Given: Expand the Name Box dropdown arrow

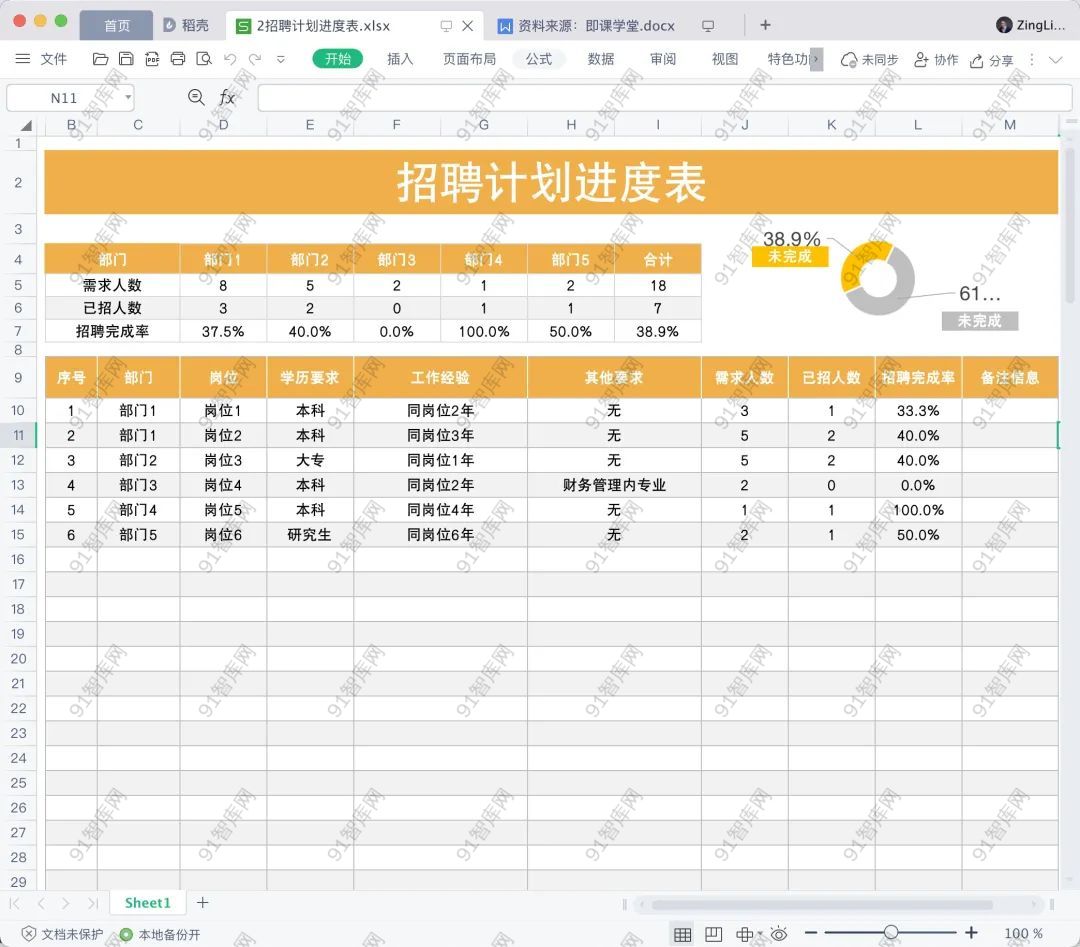Looking at the screenshot, I should tap(128, 98).
